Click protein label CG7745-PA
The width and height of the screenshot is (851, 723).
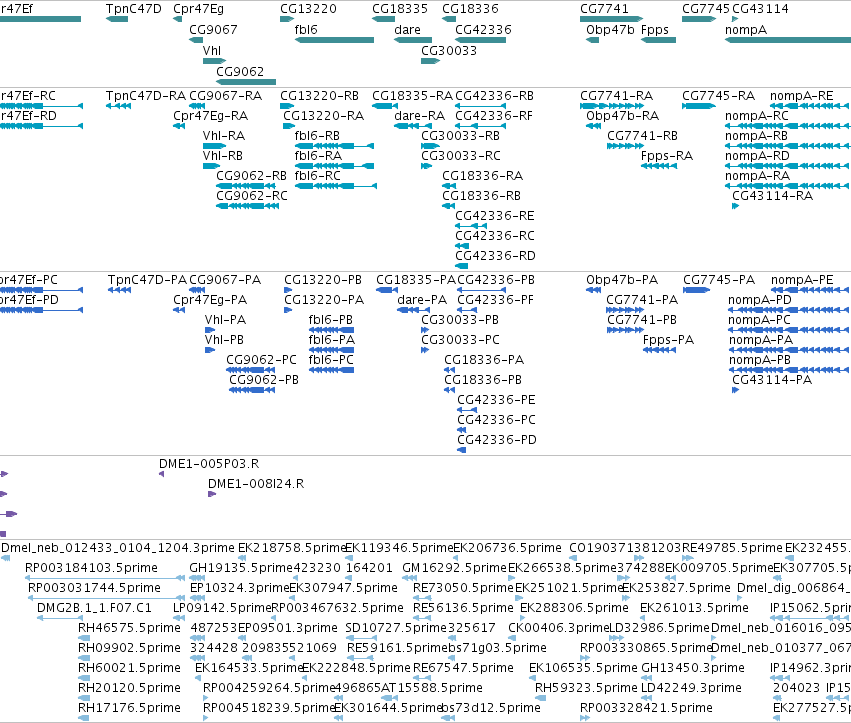[719, 280]
